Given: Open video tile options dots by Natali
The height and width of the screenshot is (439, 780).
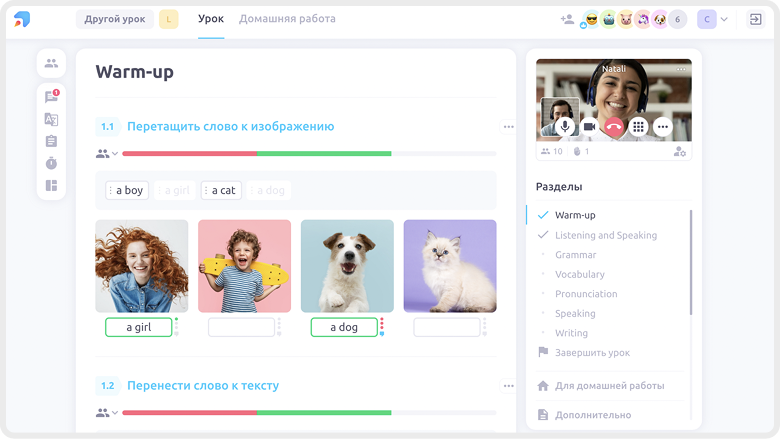Looking at the screenshot, I should tap(681, 69).
